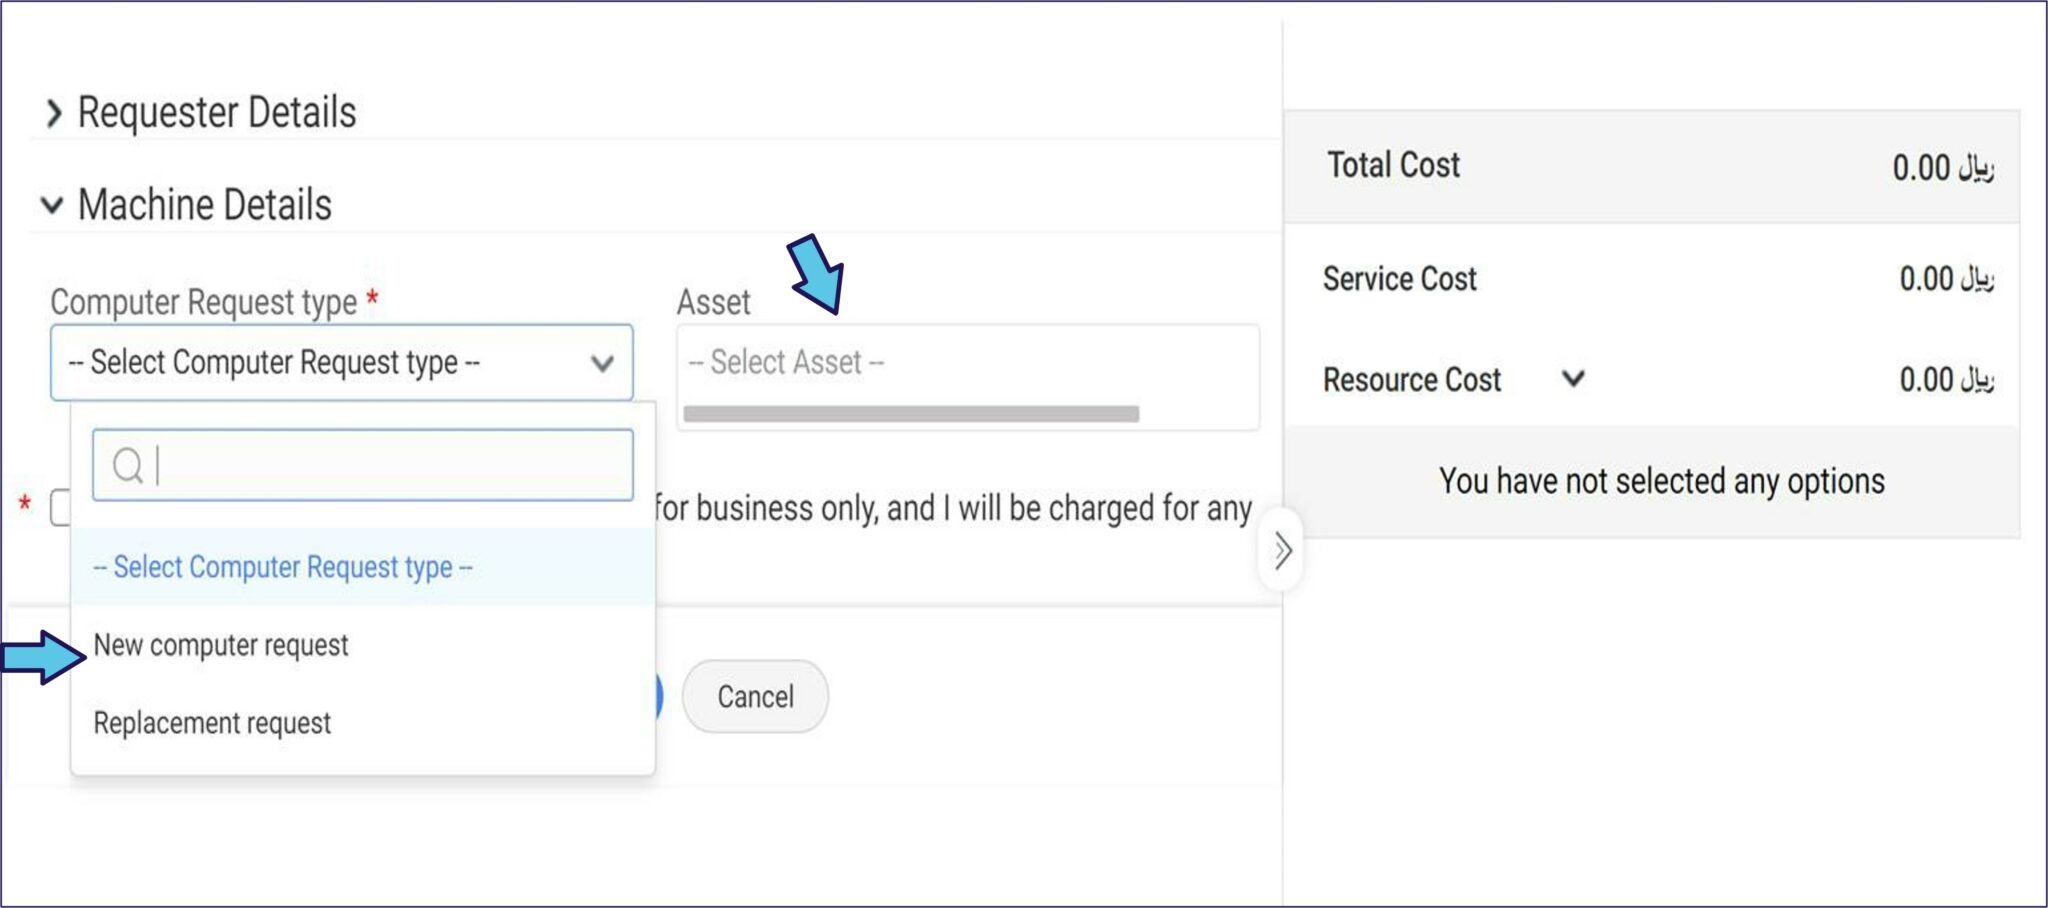This screenshot has width=2048, height=908.
Task: Click the Total Cost amount value
Action: [x=1941, y=168]
